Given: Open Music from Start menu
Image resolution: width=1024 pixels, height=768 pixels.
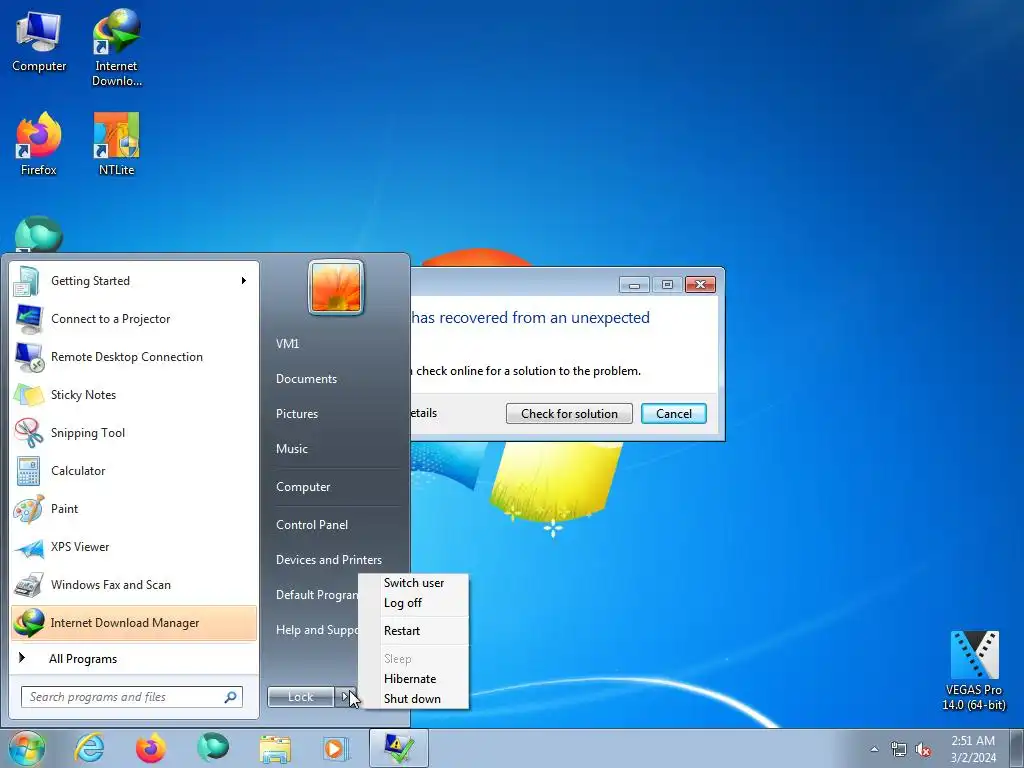Looking at the screenshot, I should click(291, 449).
